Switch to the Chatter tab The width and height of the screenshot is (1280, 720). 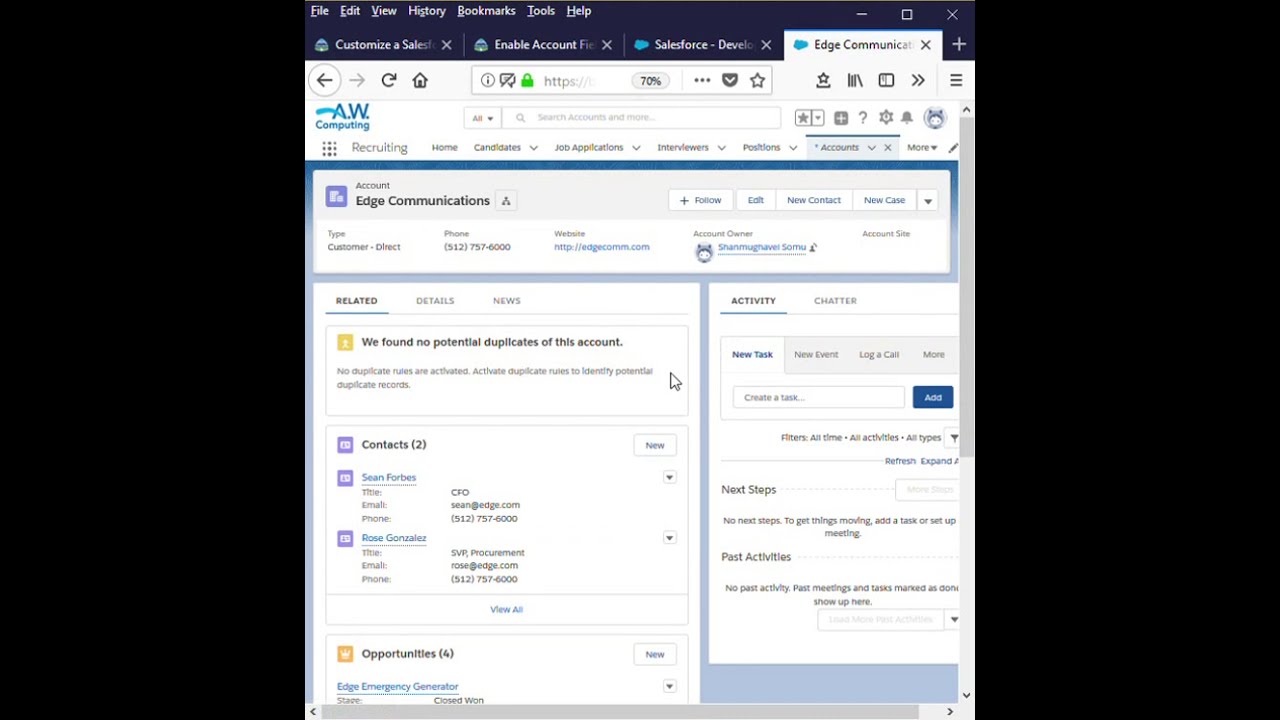pyautogui.click(x=835, y=301)
